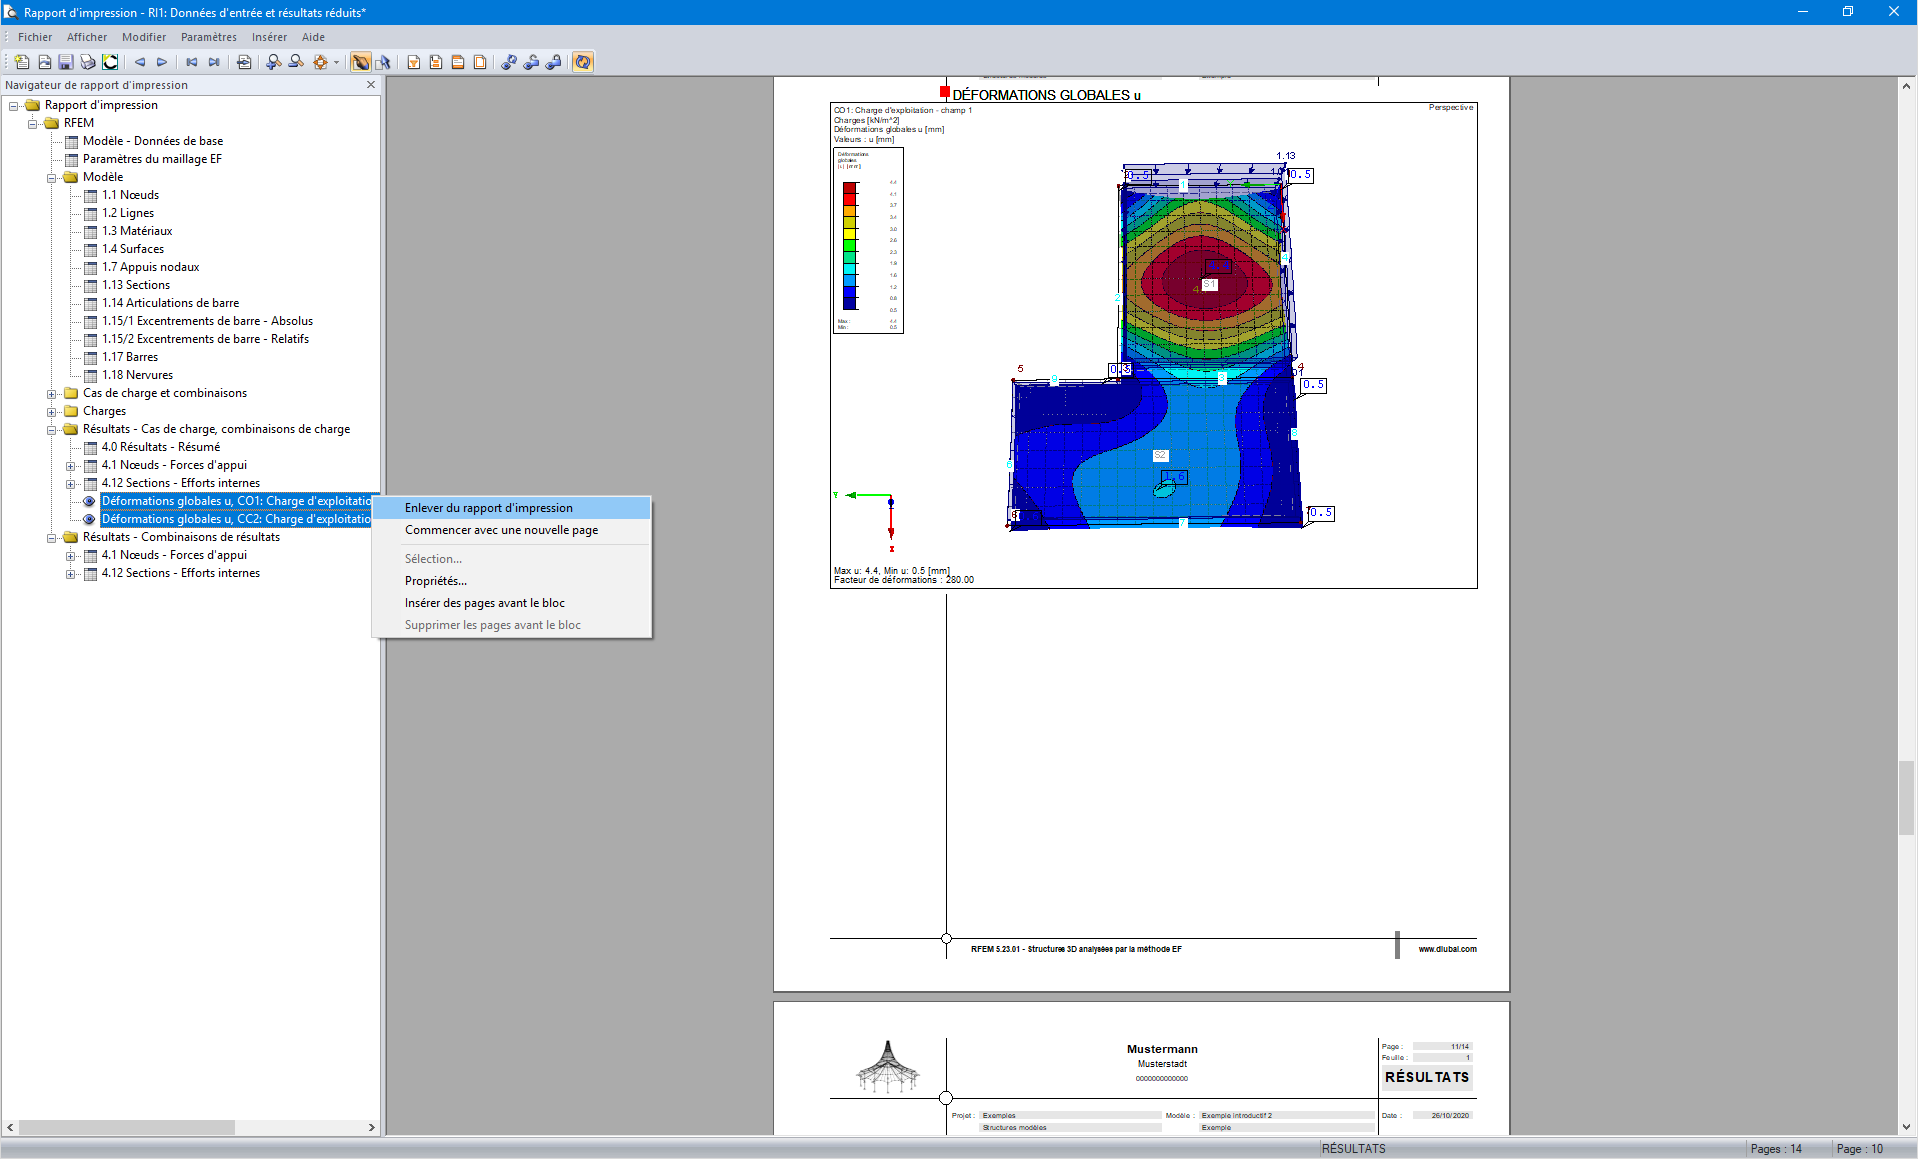
Task: Navigate back one page
Action: click(140, 61)
